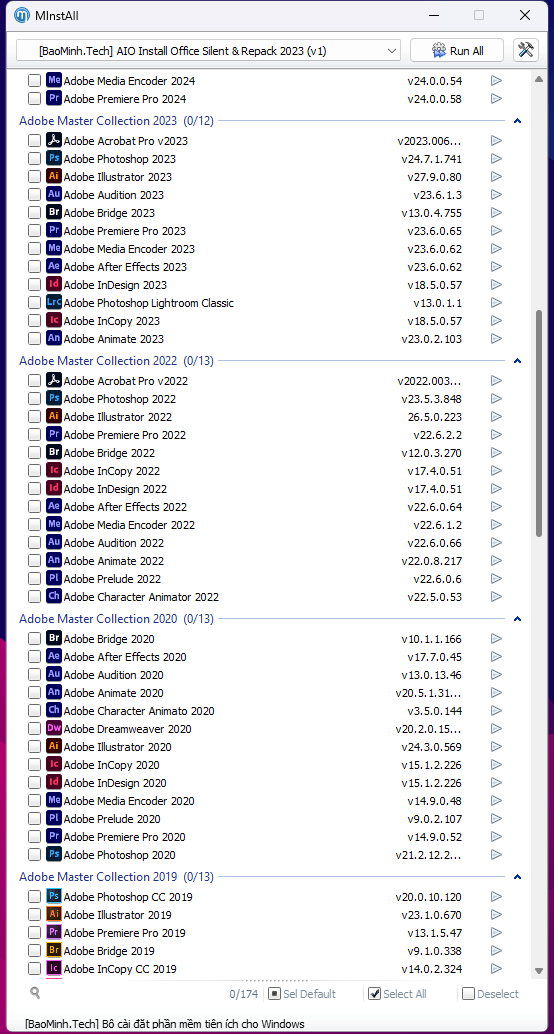The width and height of the screenshot is (554, 1034).
Task: Click the Adobe Prelude 2020 Pl icon
Action: [54, 818]
